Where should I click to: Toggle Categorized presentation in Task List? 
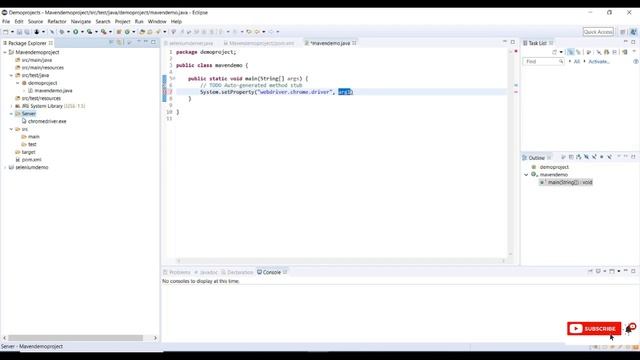pyautogui.click(x=571, y=52)
